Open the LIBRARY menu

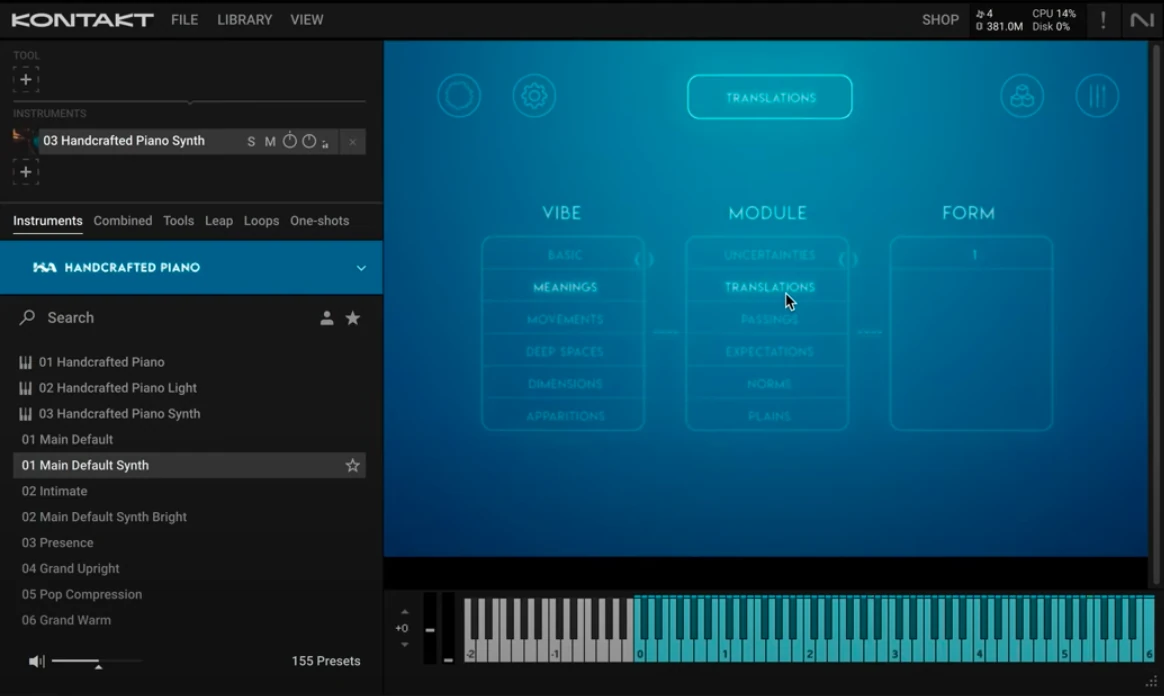point(244,20)
